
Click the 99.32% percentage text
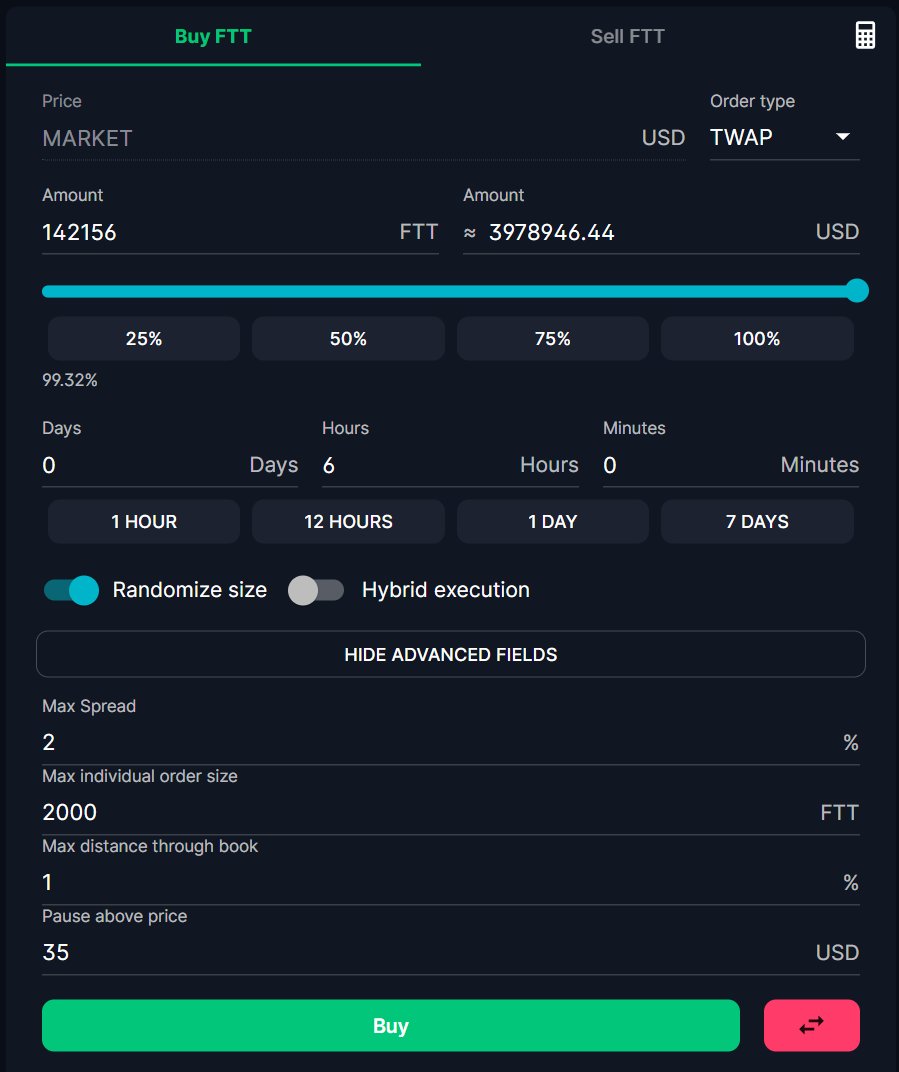click(70, 380)
